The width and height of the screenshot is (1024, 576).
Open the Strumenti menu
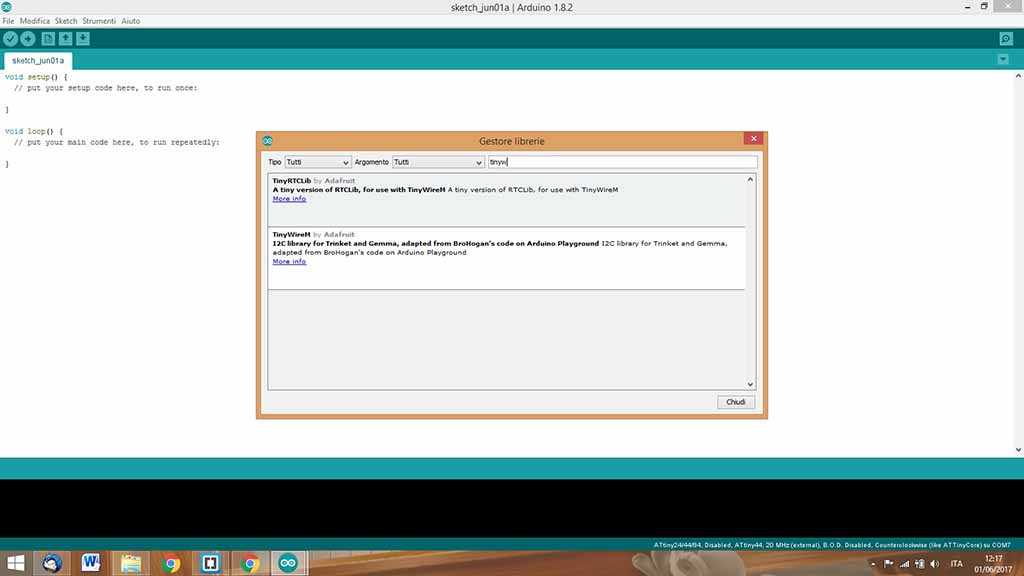(99, 21)
